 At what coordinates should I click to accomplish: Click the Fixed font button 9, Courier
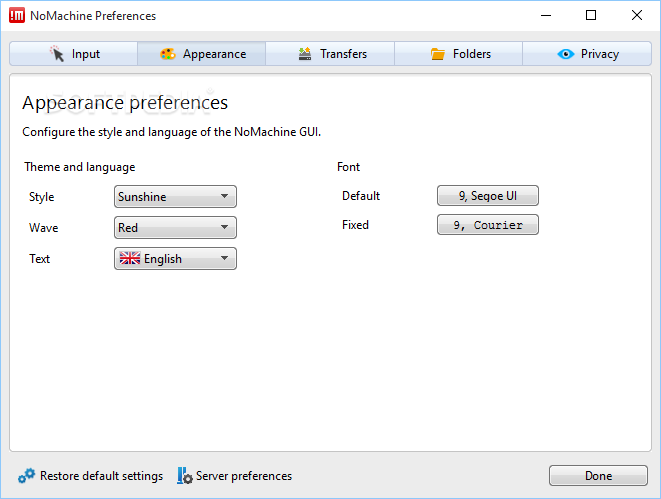tap(488, 225)
